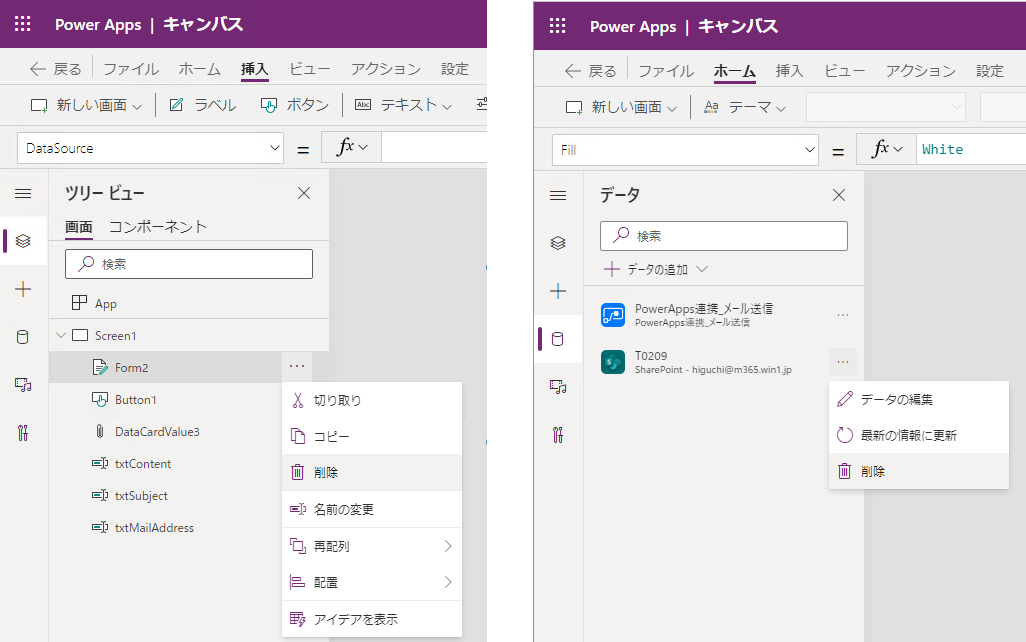
Task: Open the ファイル menu in the right window
Action: [666, 71]
